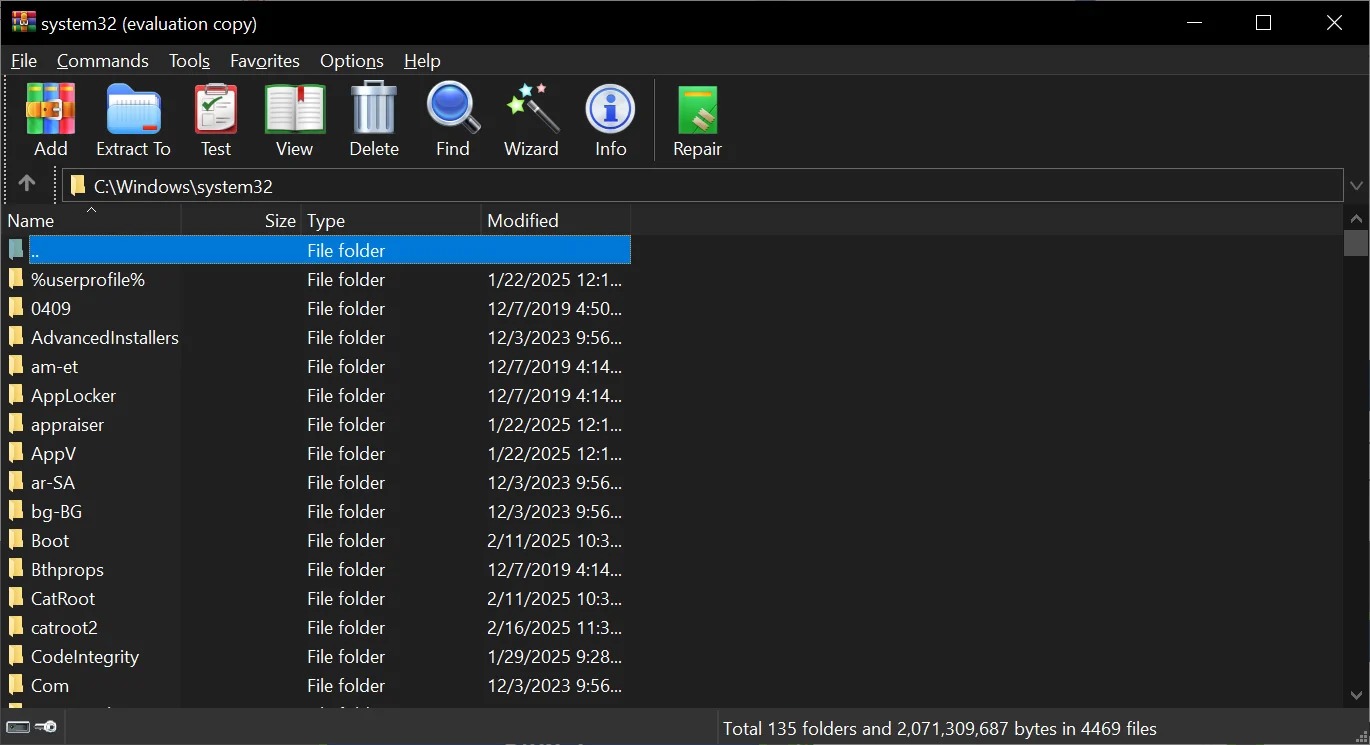Click the Add archive toolbar icon
The width and height of the screenshot is (1370, 745).
point(50,120)
